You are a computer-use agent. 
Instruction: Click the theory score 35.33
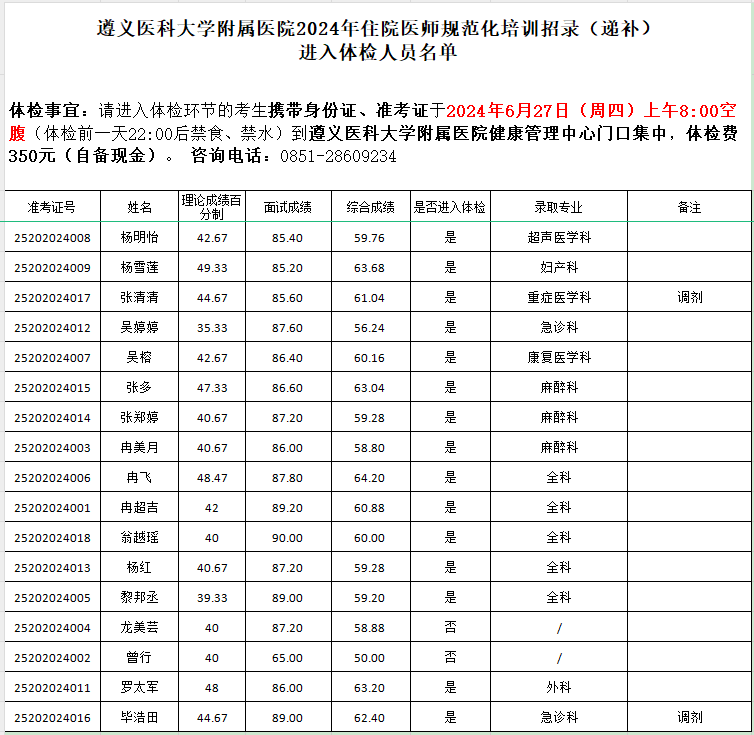click(x=212, y=328)
